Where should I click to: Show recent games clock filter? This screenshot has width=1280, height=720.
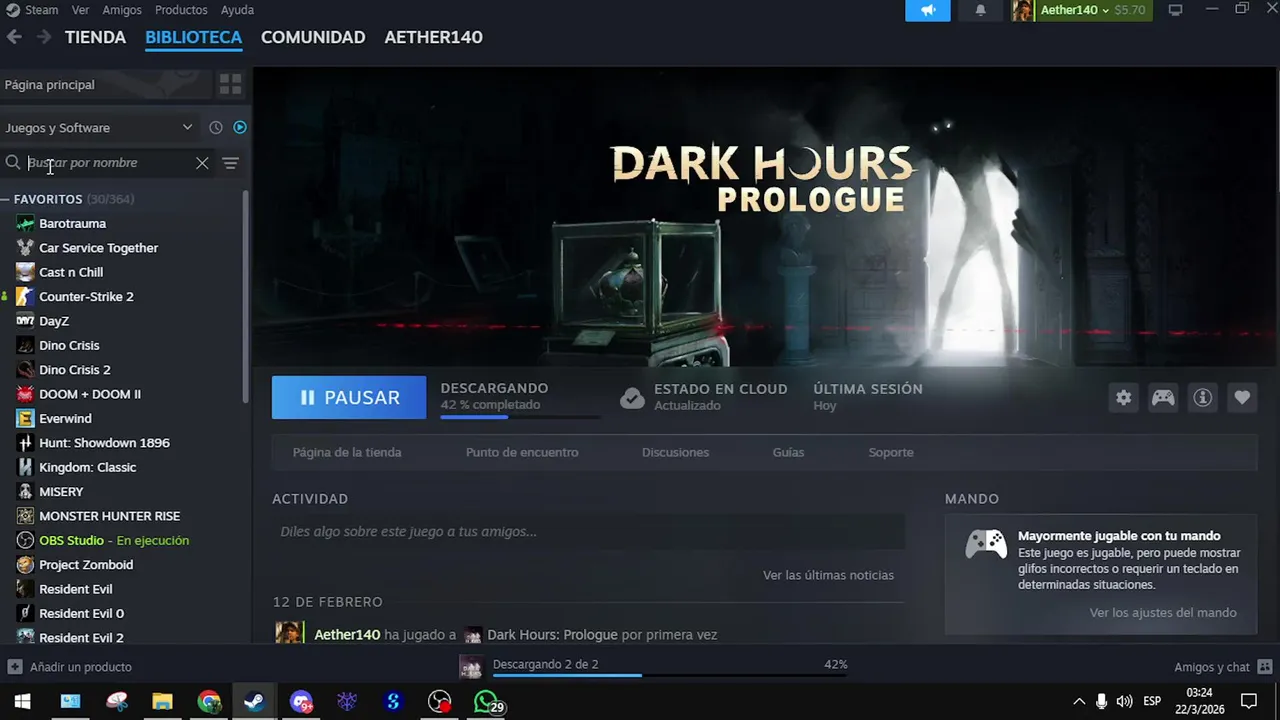(215, 127)
